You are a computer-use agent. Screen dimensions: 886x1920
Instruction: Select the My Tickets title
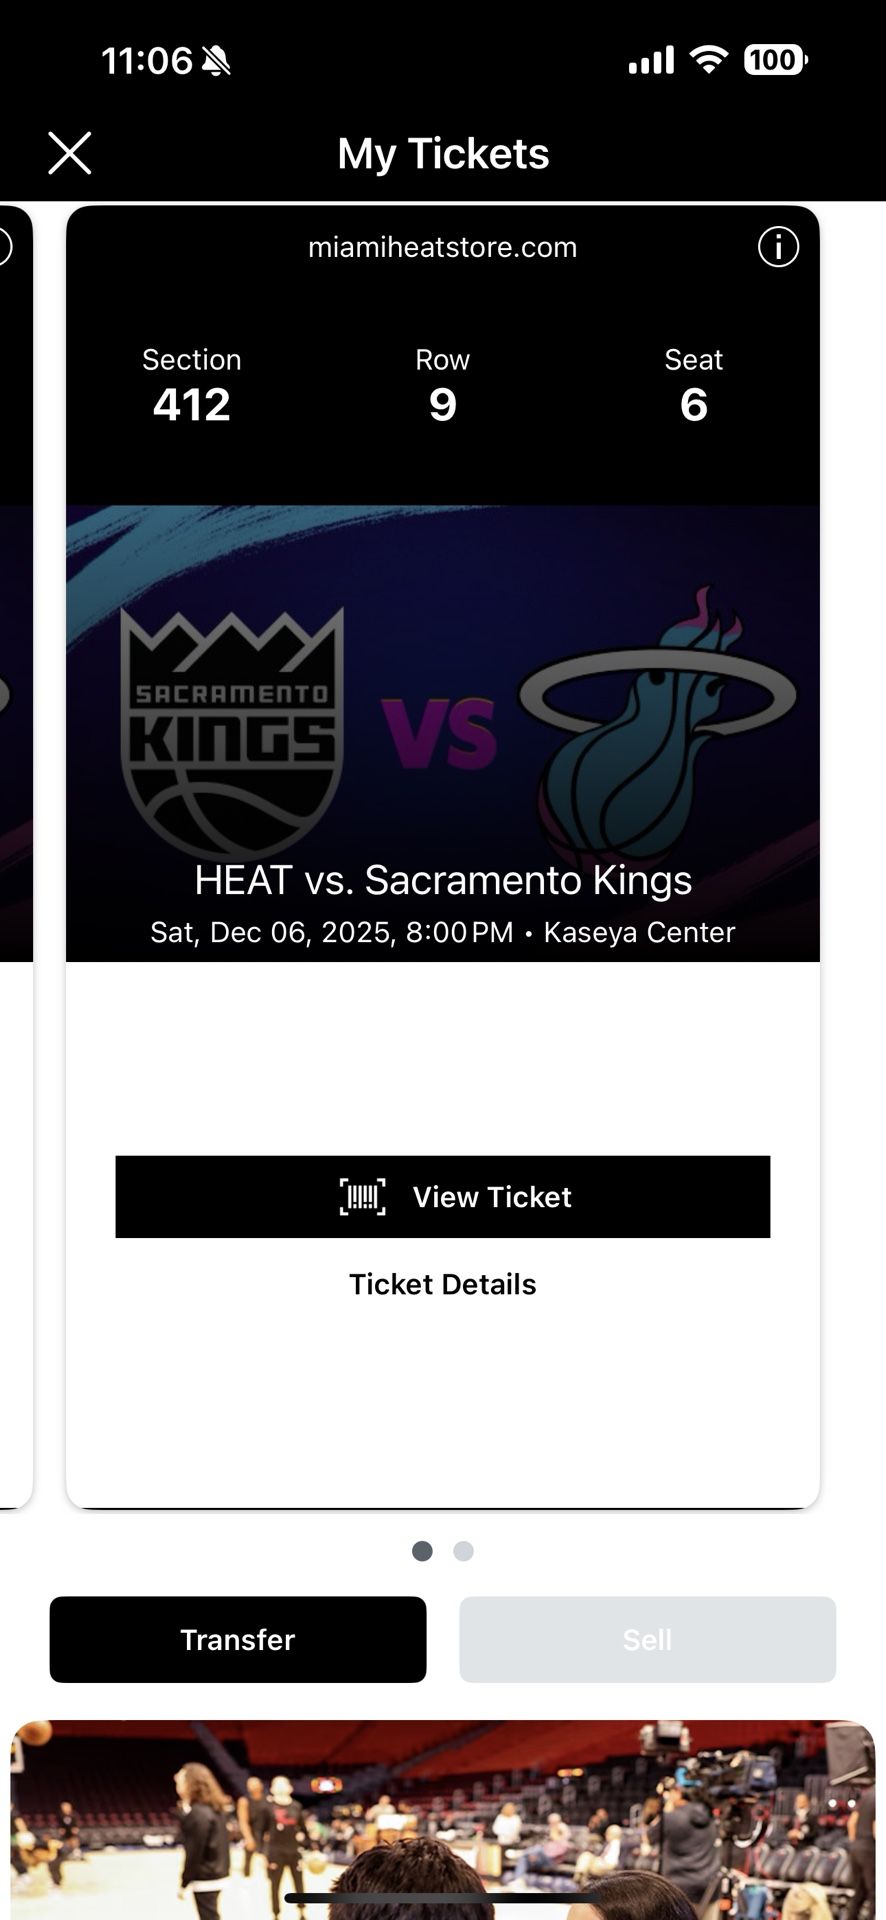[x=442, y=152]
